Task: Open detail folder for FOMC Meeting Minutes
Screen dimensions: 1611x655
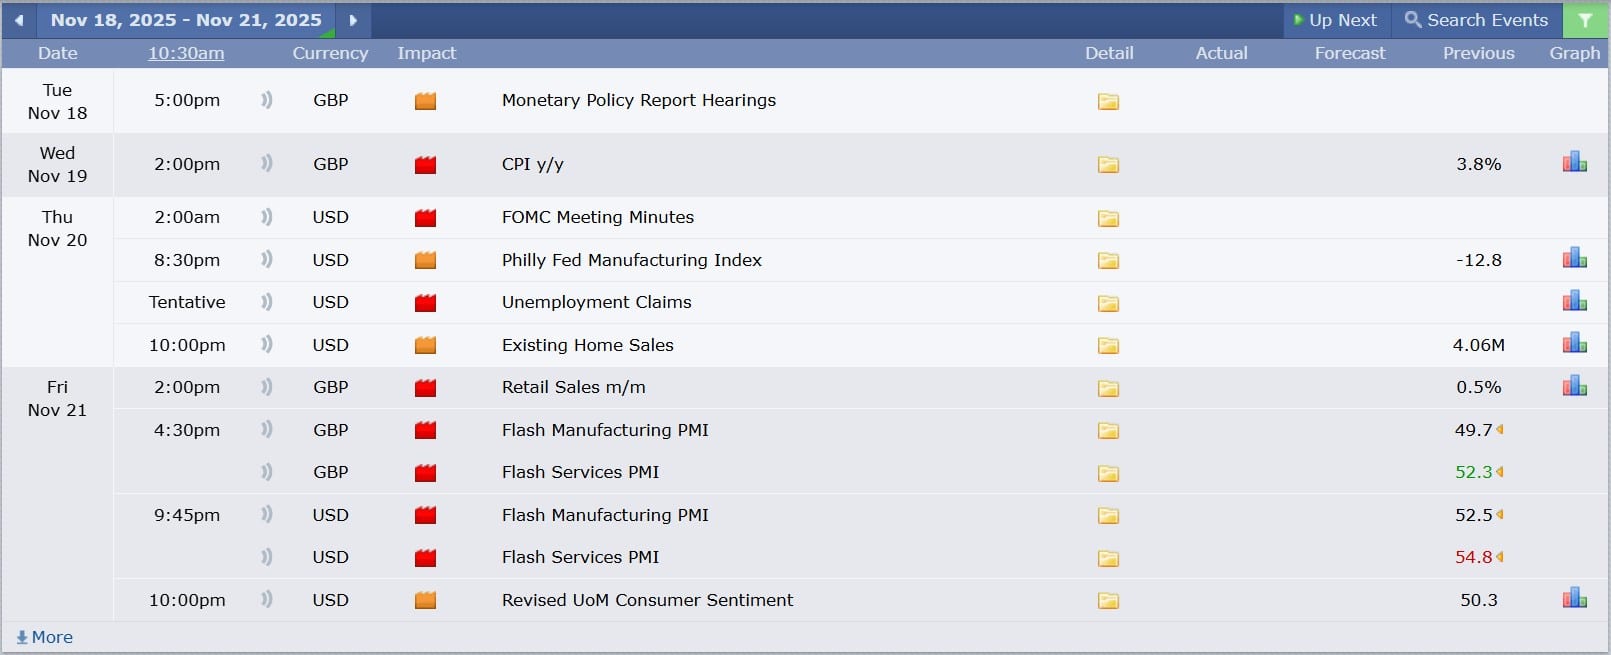Action: (x=1108, y=218)
